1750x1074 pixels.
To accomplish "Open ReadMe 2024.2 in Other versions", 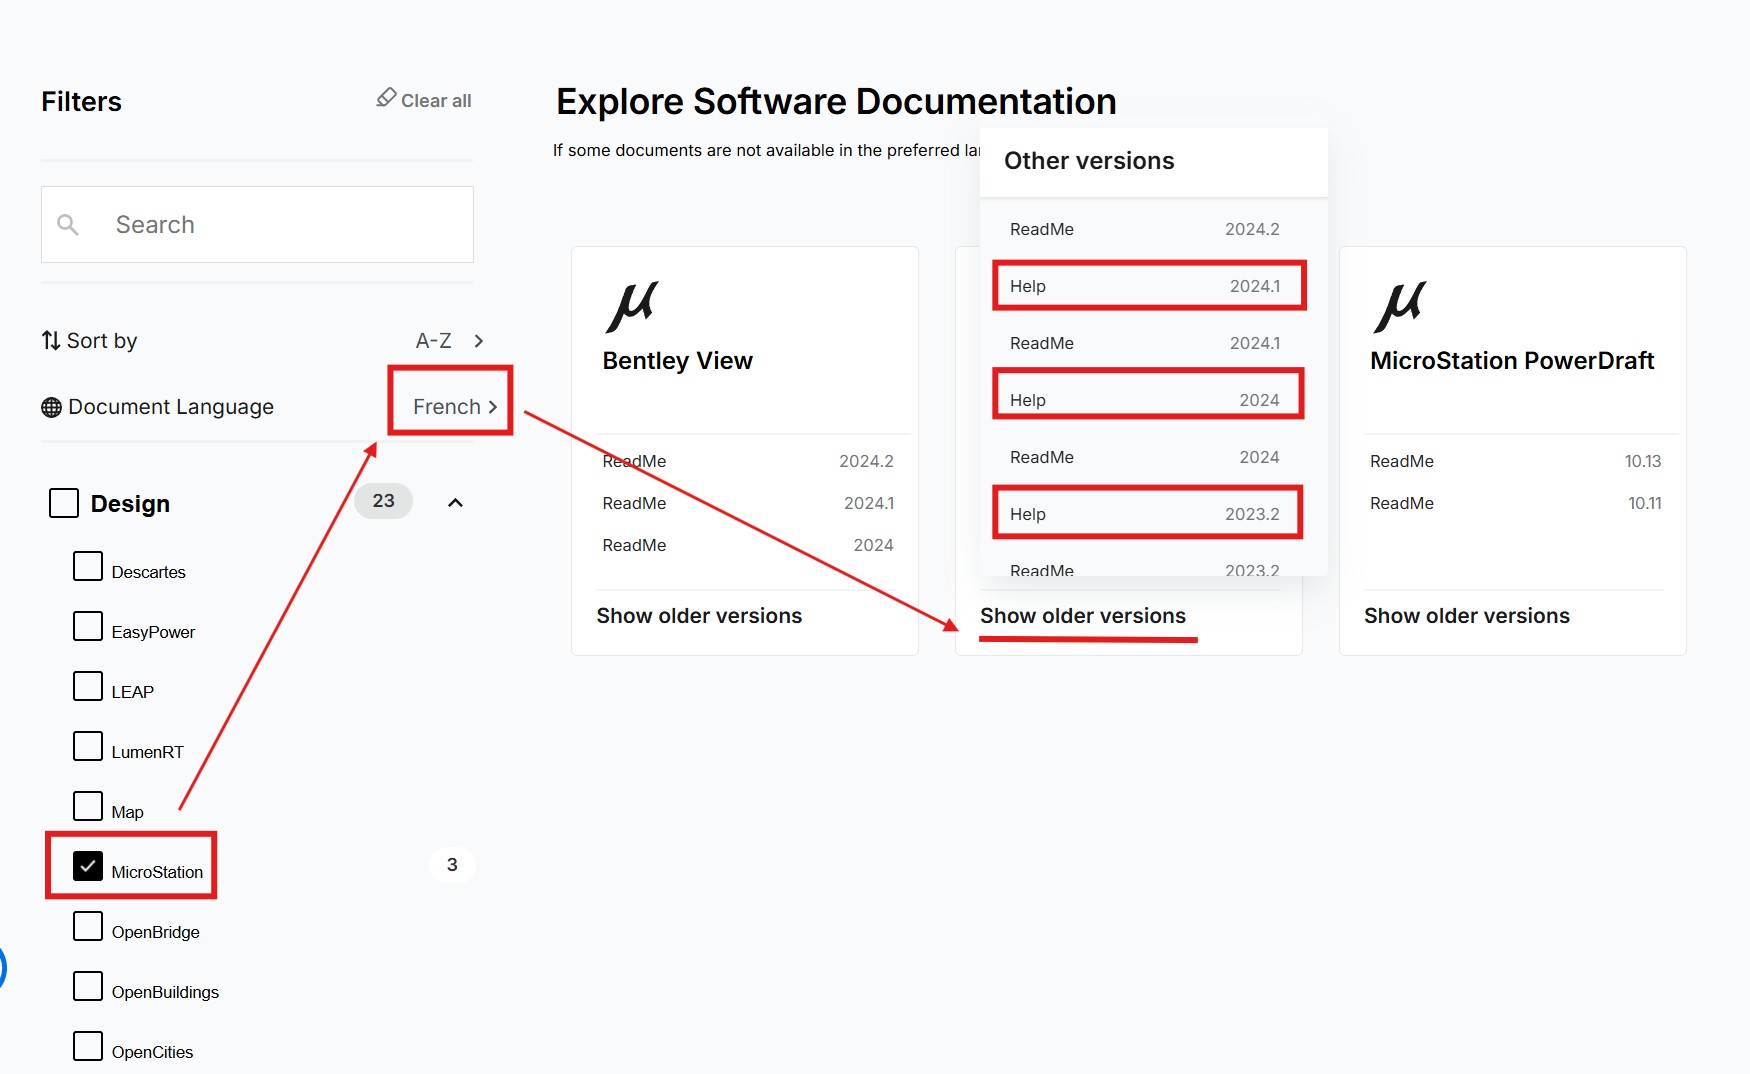I will click(x=1144, y=229).
